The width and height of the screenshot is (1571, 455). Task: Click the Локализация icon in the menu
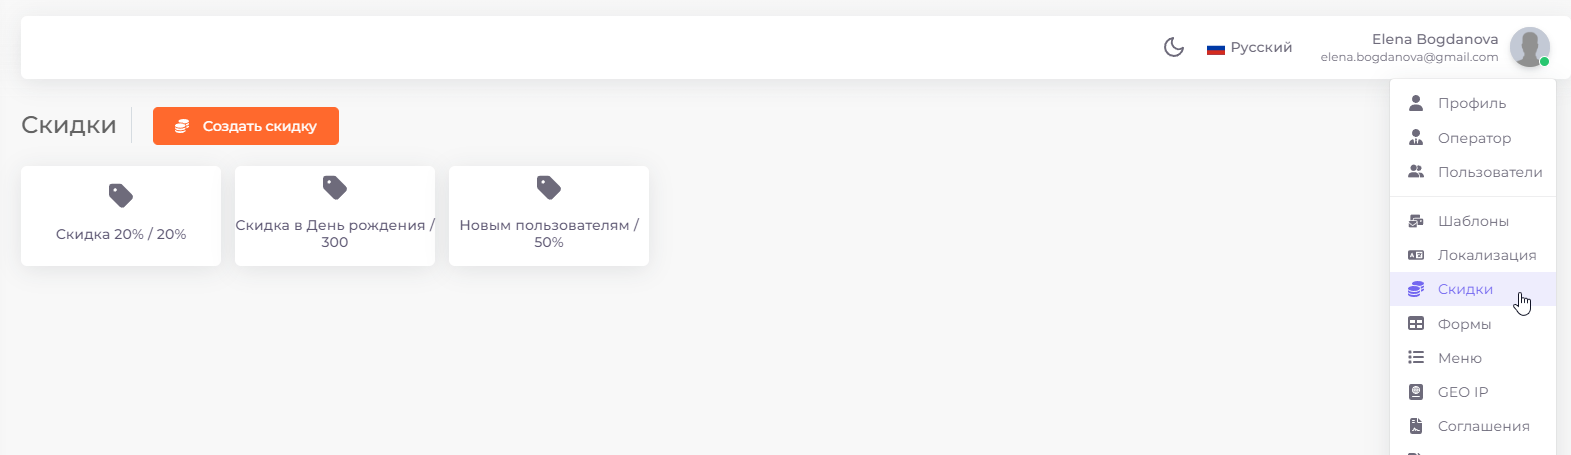pos(1416,255)
